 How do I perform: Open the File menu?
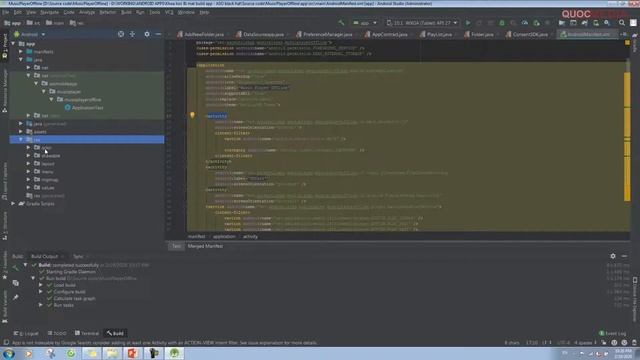5,12
